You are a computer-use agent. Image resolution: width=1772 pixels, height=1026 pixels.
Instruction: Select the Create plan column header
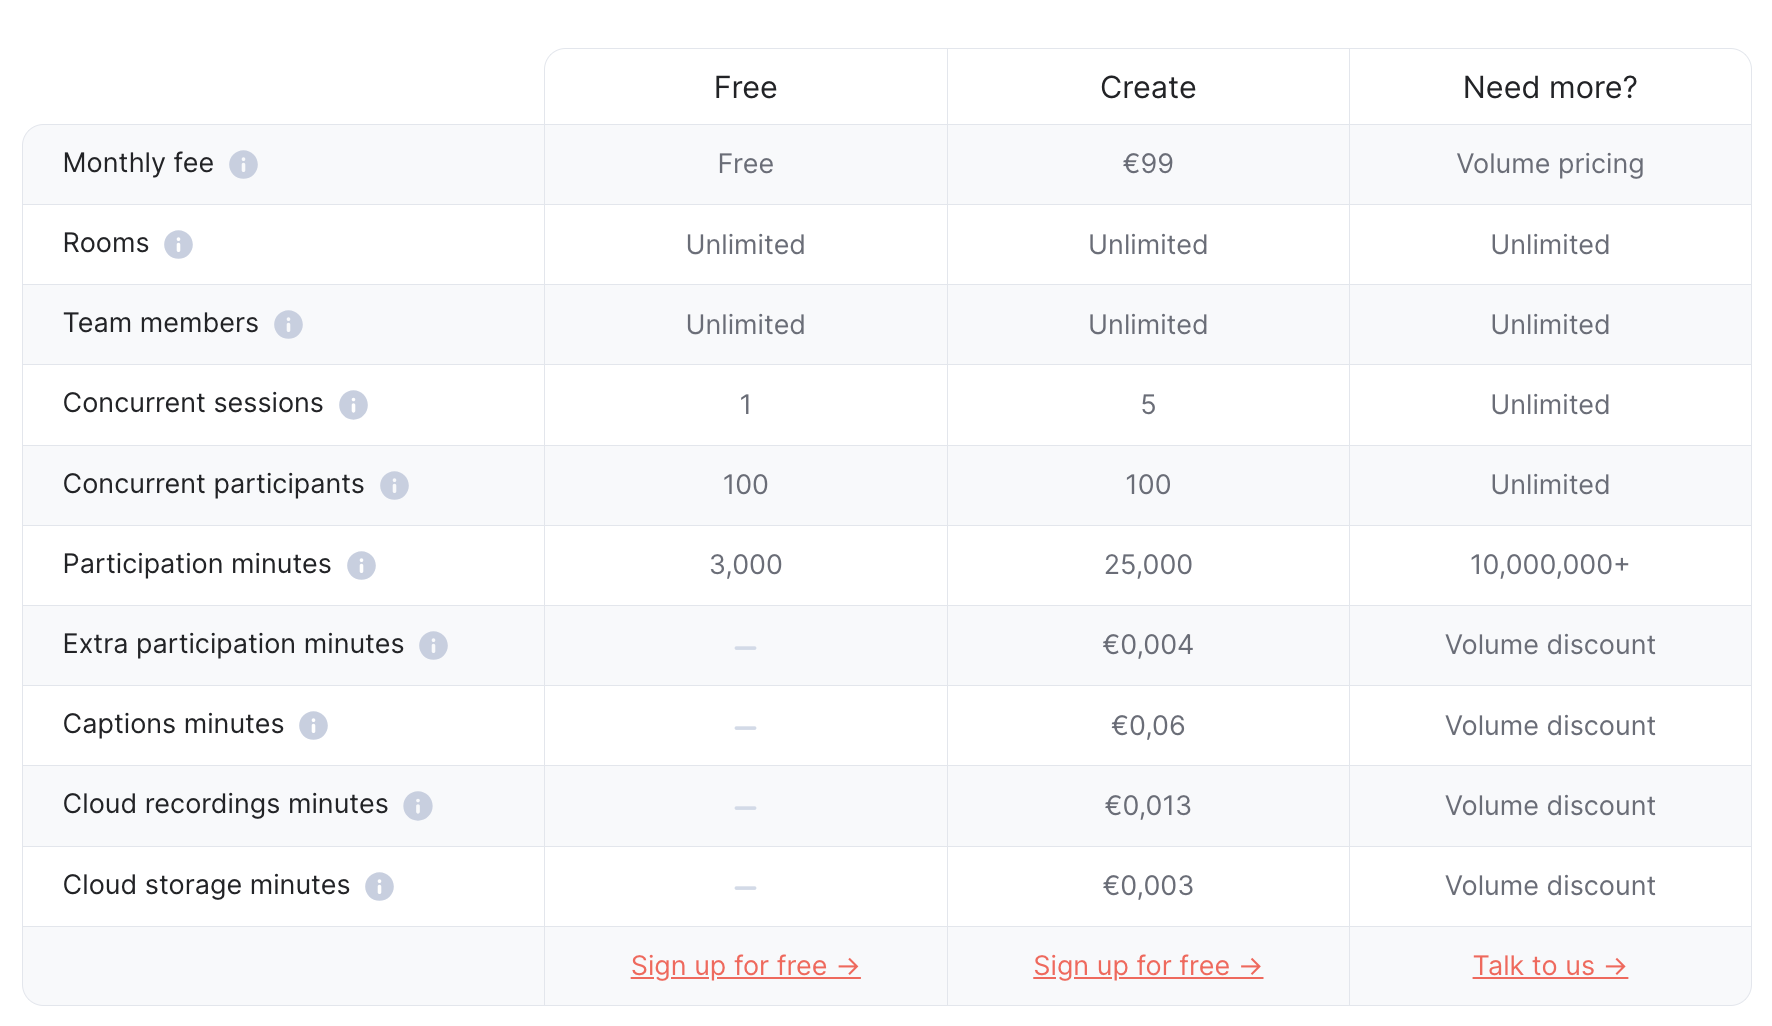pos(1148,88)
